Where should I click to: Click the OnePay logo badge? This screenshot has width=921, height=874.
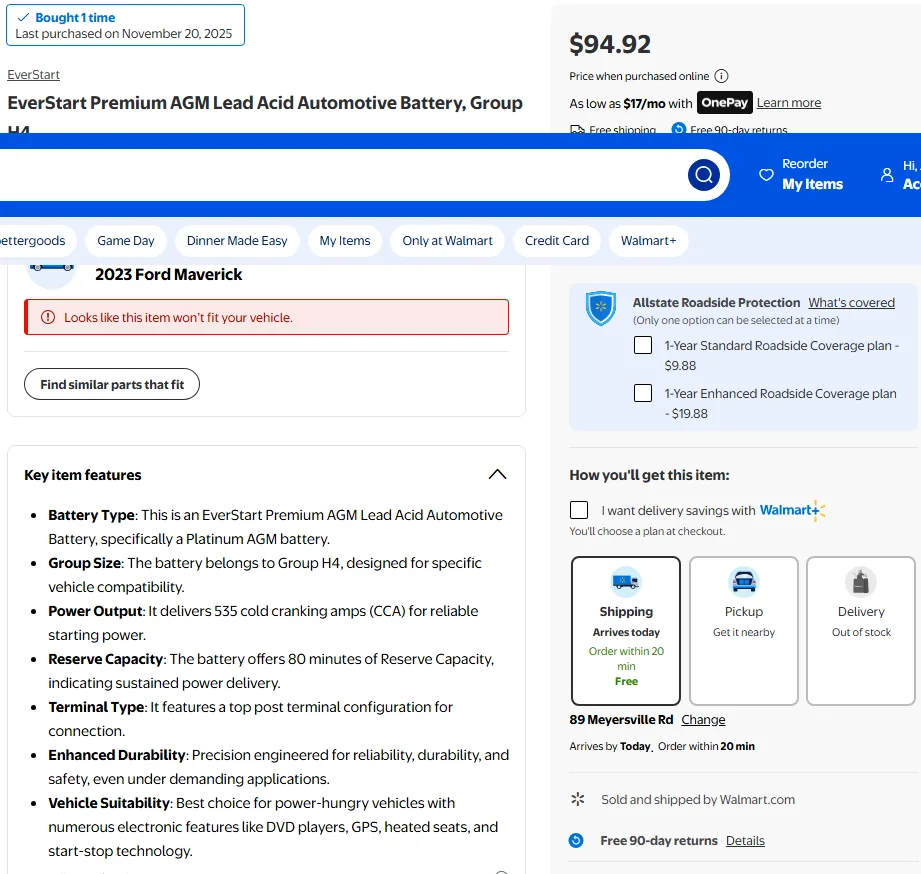(724, 103)
